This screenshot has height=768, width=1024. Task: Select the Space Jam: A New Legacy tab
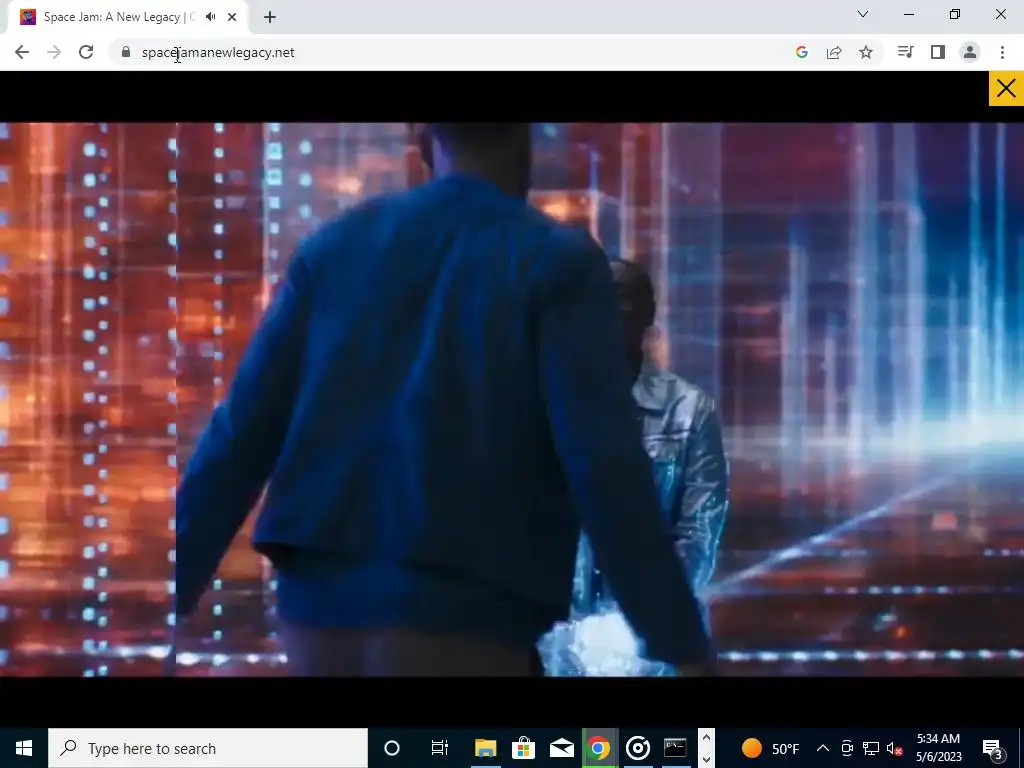point(127,17)
